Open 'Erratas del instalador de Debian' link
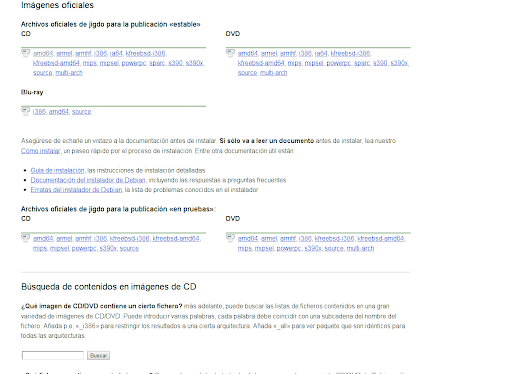 (77, 190)
